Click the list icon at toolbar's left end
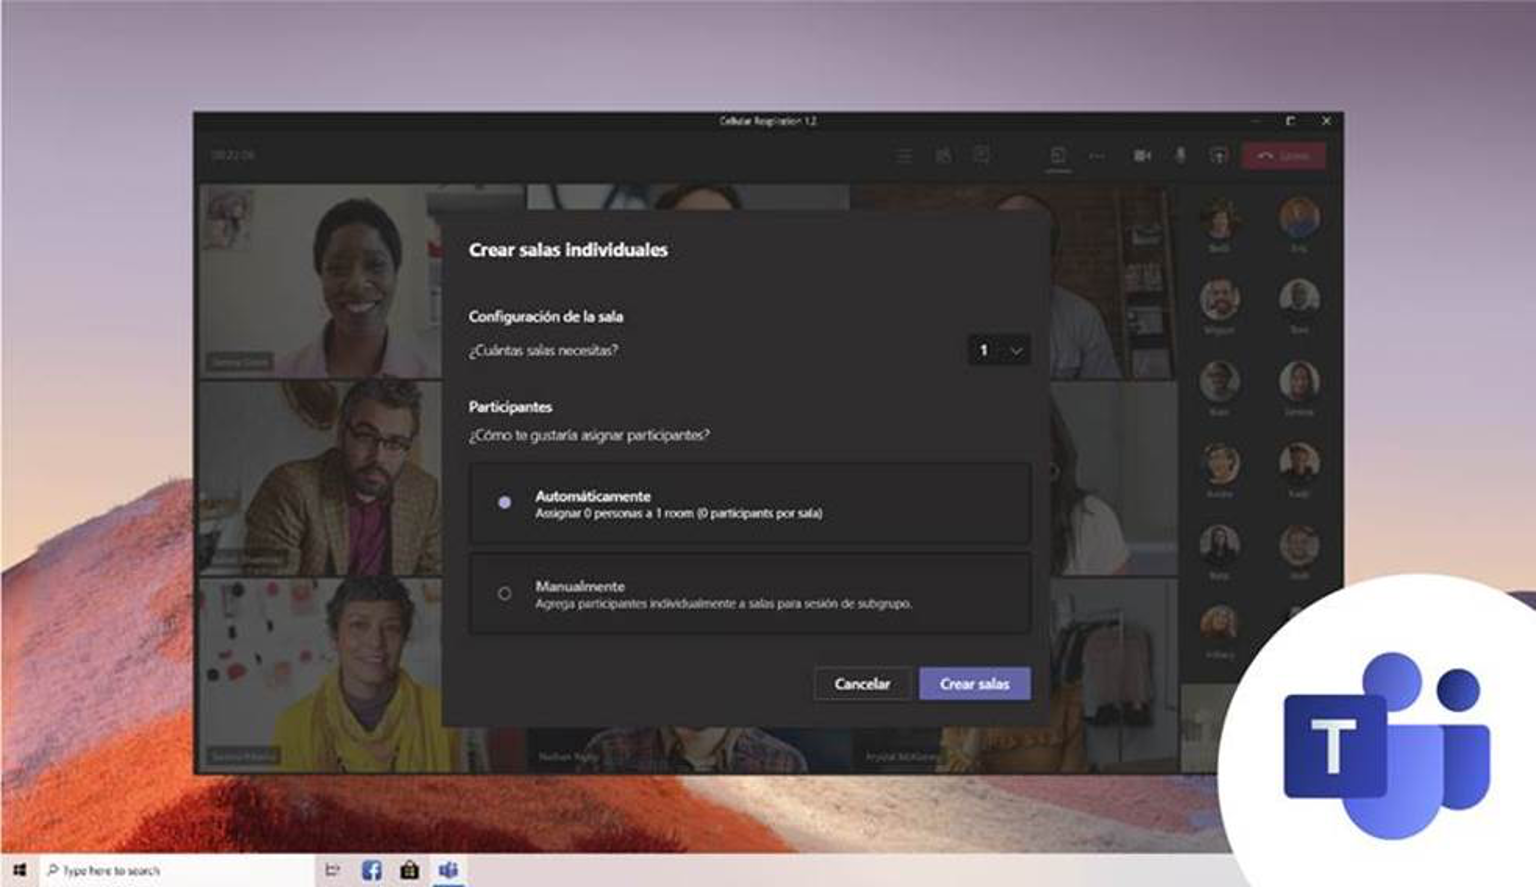Screen dimensions: 1537x887 [904, 156]
